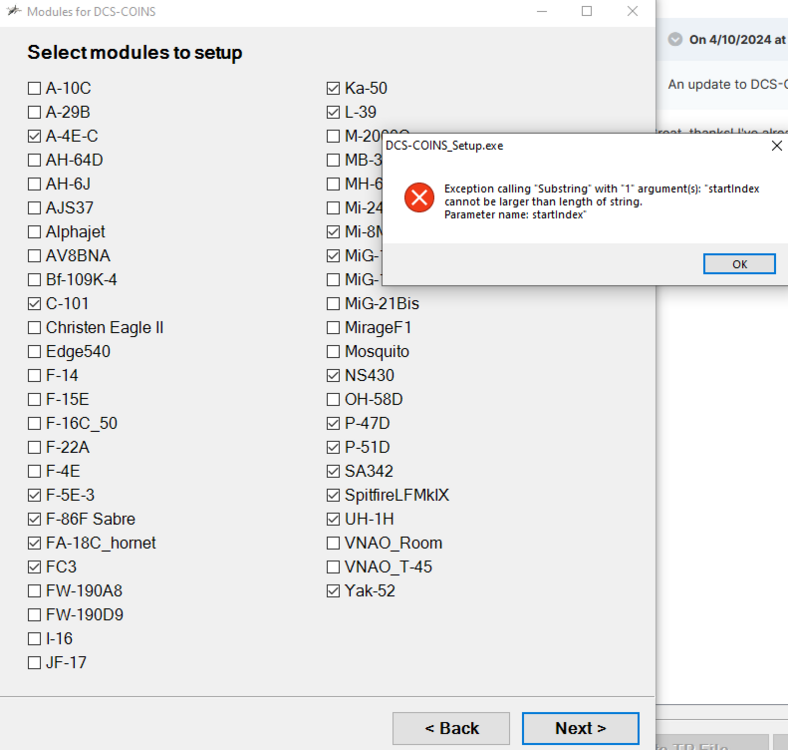
Task: Enable the JF-17 module
Action: [35, 663]
